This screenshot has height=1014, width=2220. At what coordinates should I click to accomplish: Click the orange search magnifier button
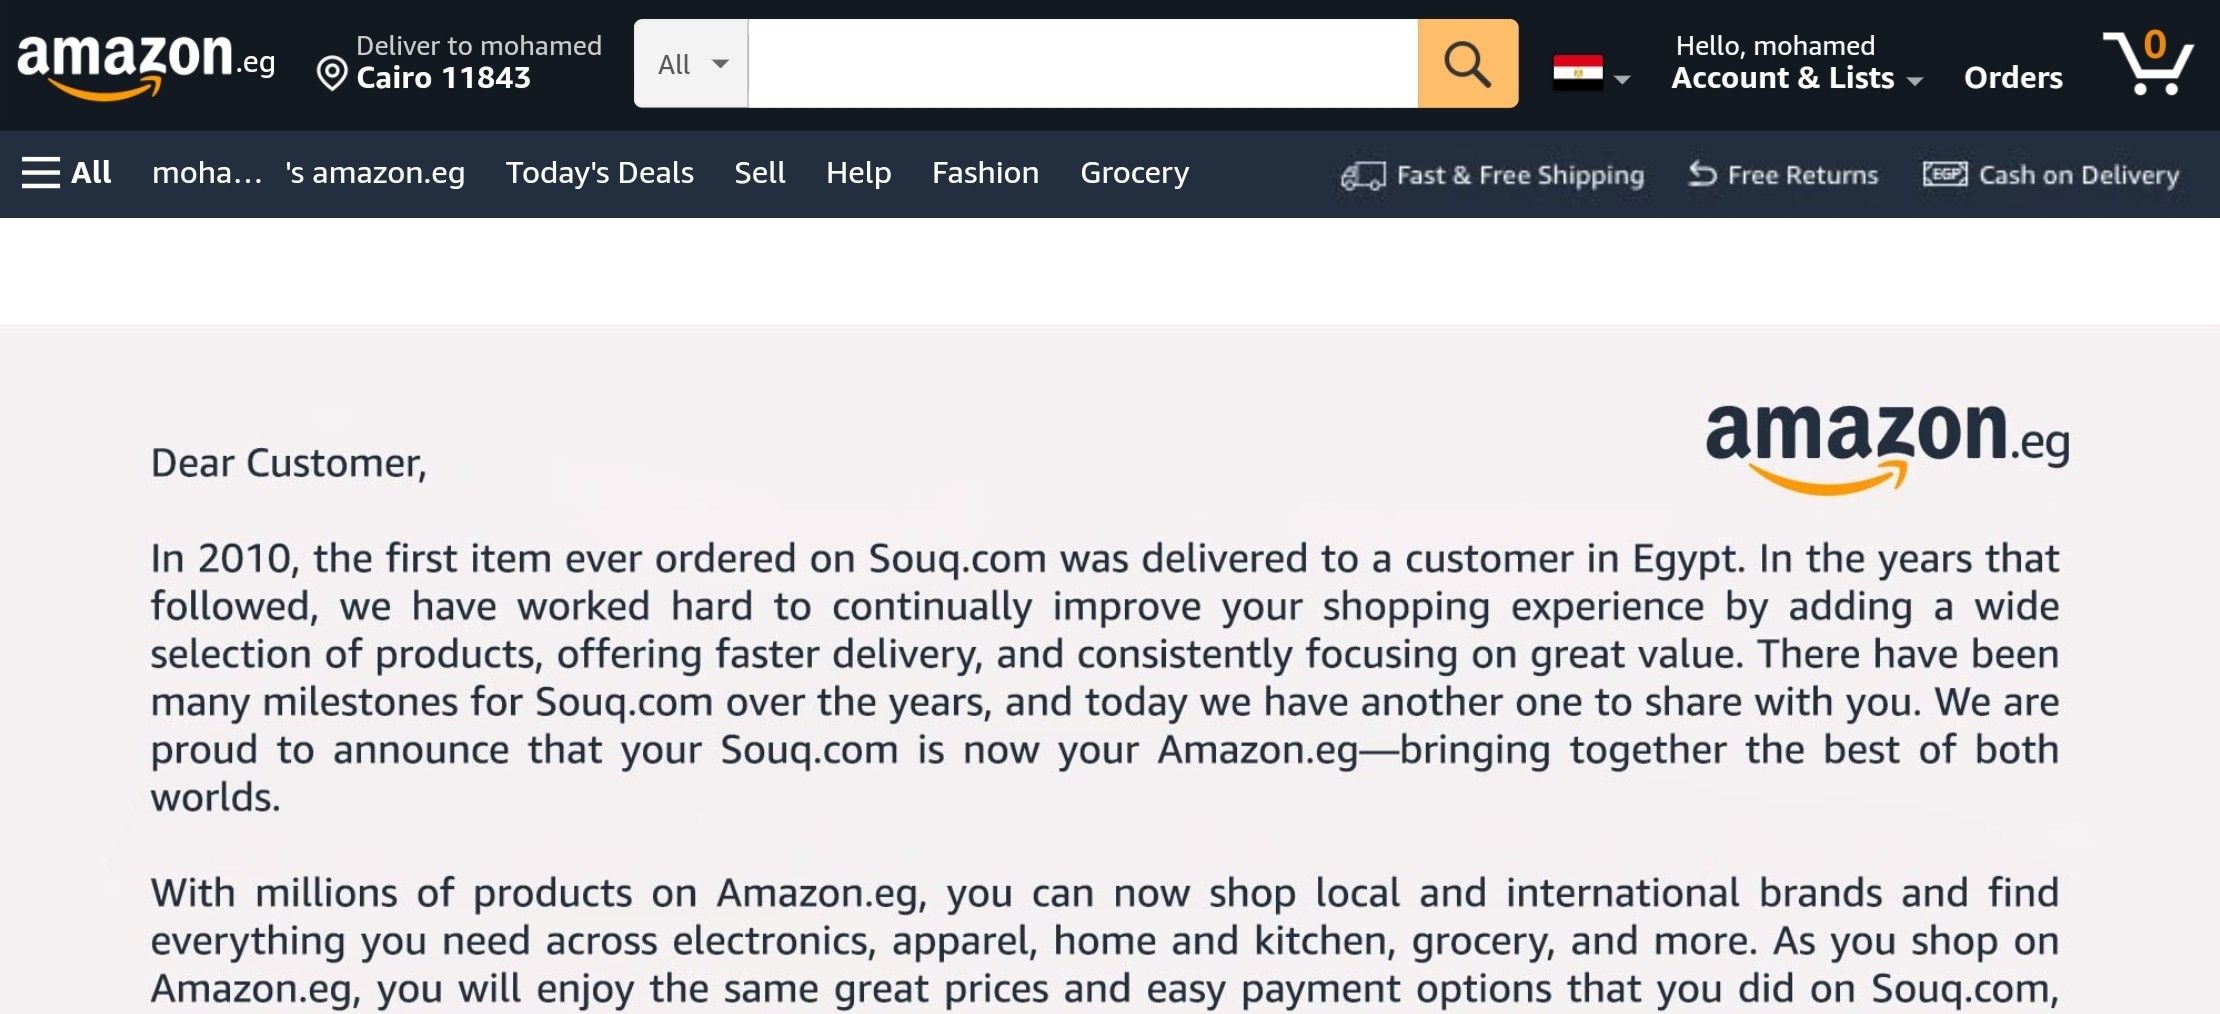coord(1467,64)
